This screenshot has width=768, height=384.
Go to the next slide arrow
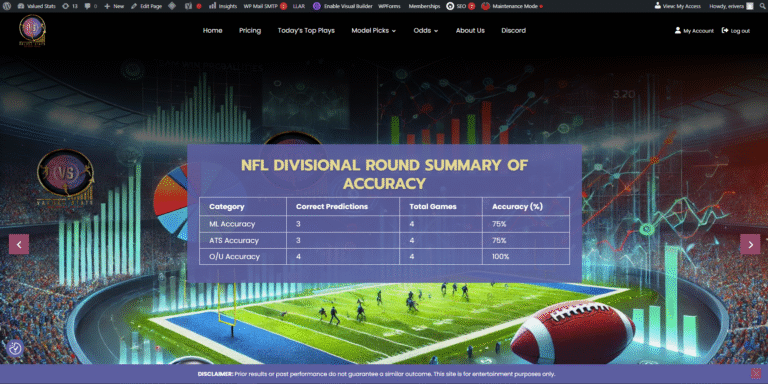tap(750, 244)
